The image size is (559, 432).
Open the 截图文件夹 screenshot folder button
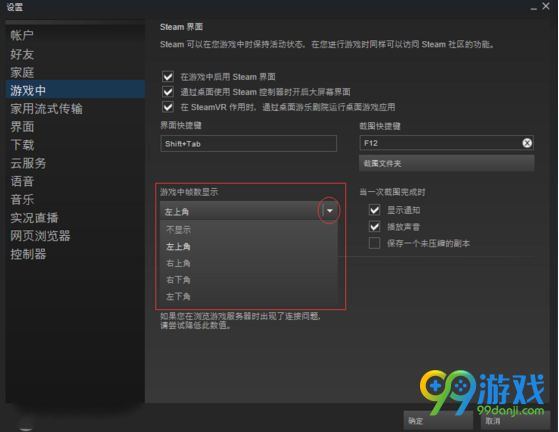447,163
